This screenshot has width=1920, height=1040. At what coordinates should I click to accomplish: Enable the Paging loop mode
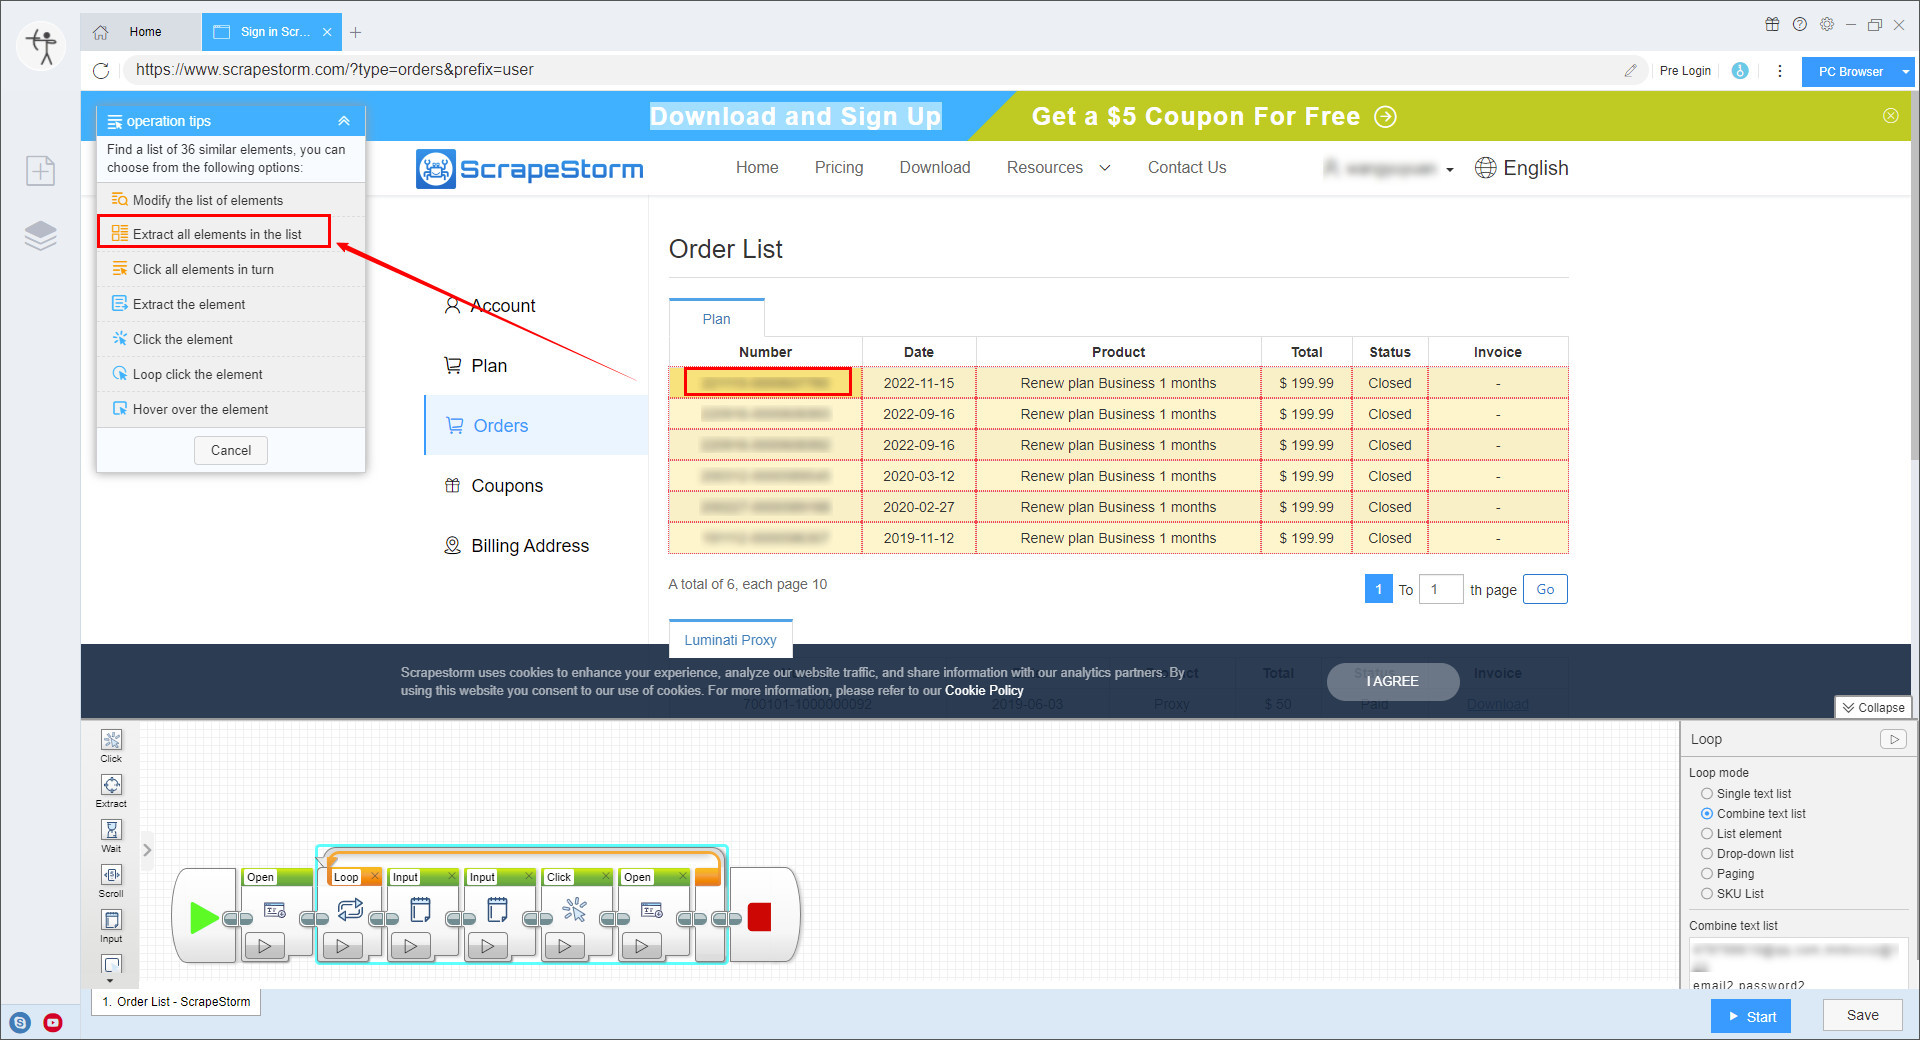tap(1708, 873)
